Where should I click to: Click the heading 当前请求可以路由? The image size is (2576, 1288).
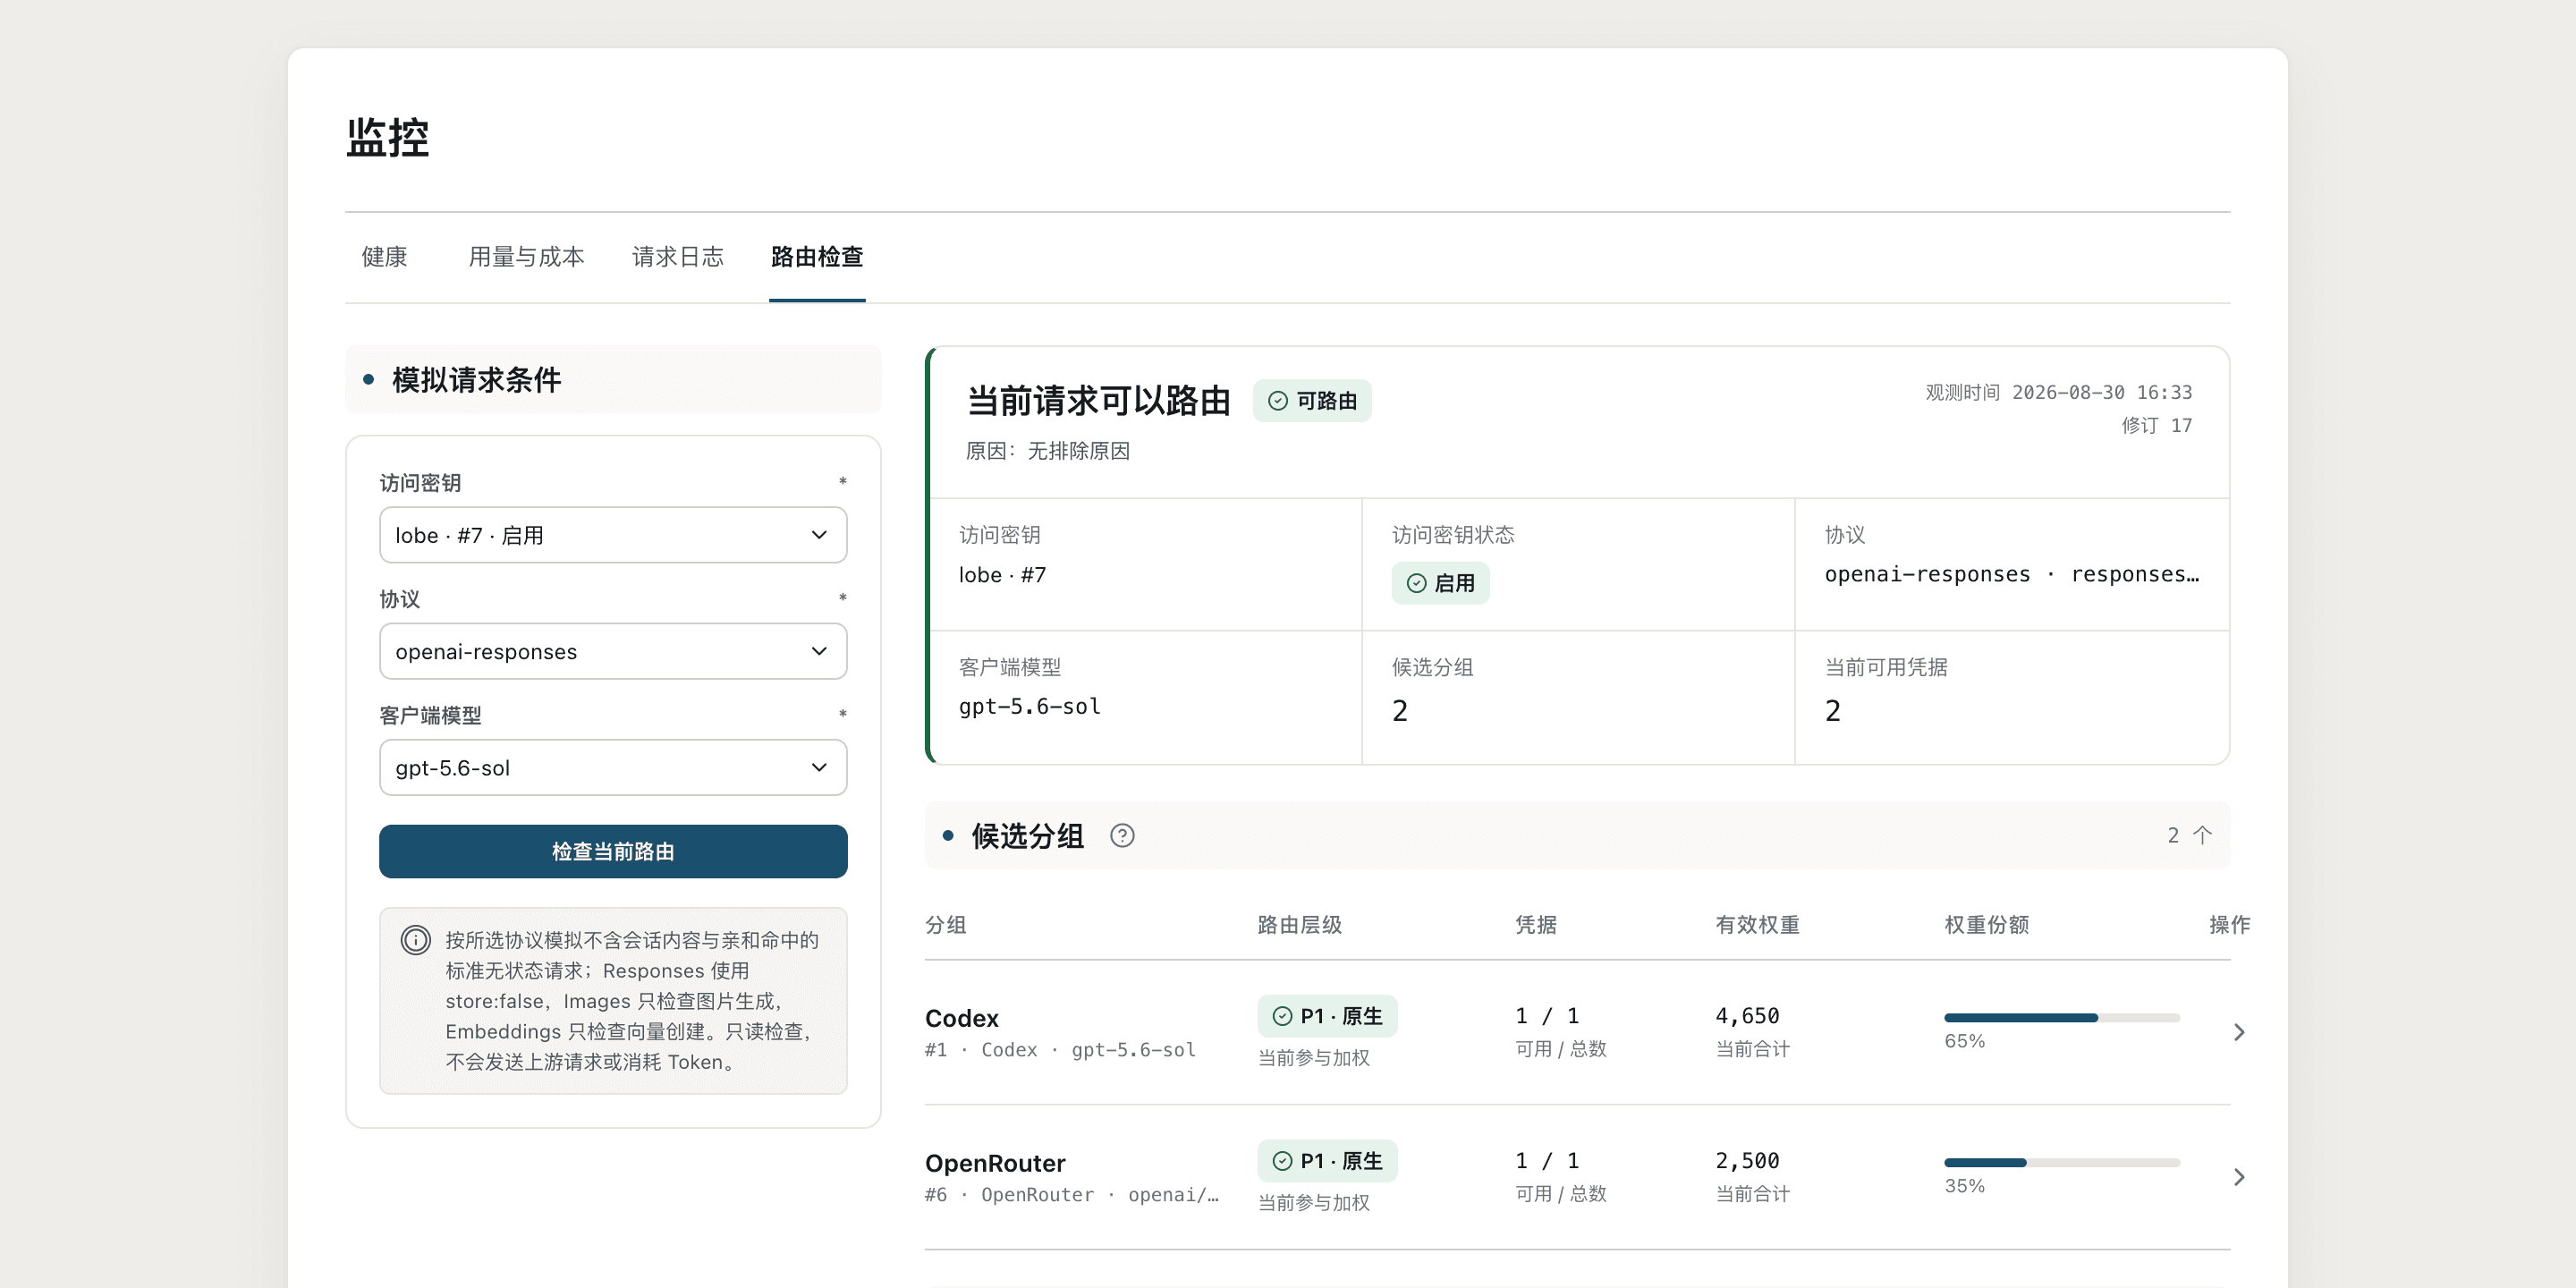click(x=1098, y=401)
